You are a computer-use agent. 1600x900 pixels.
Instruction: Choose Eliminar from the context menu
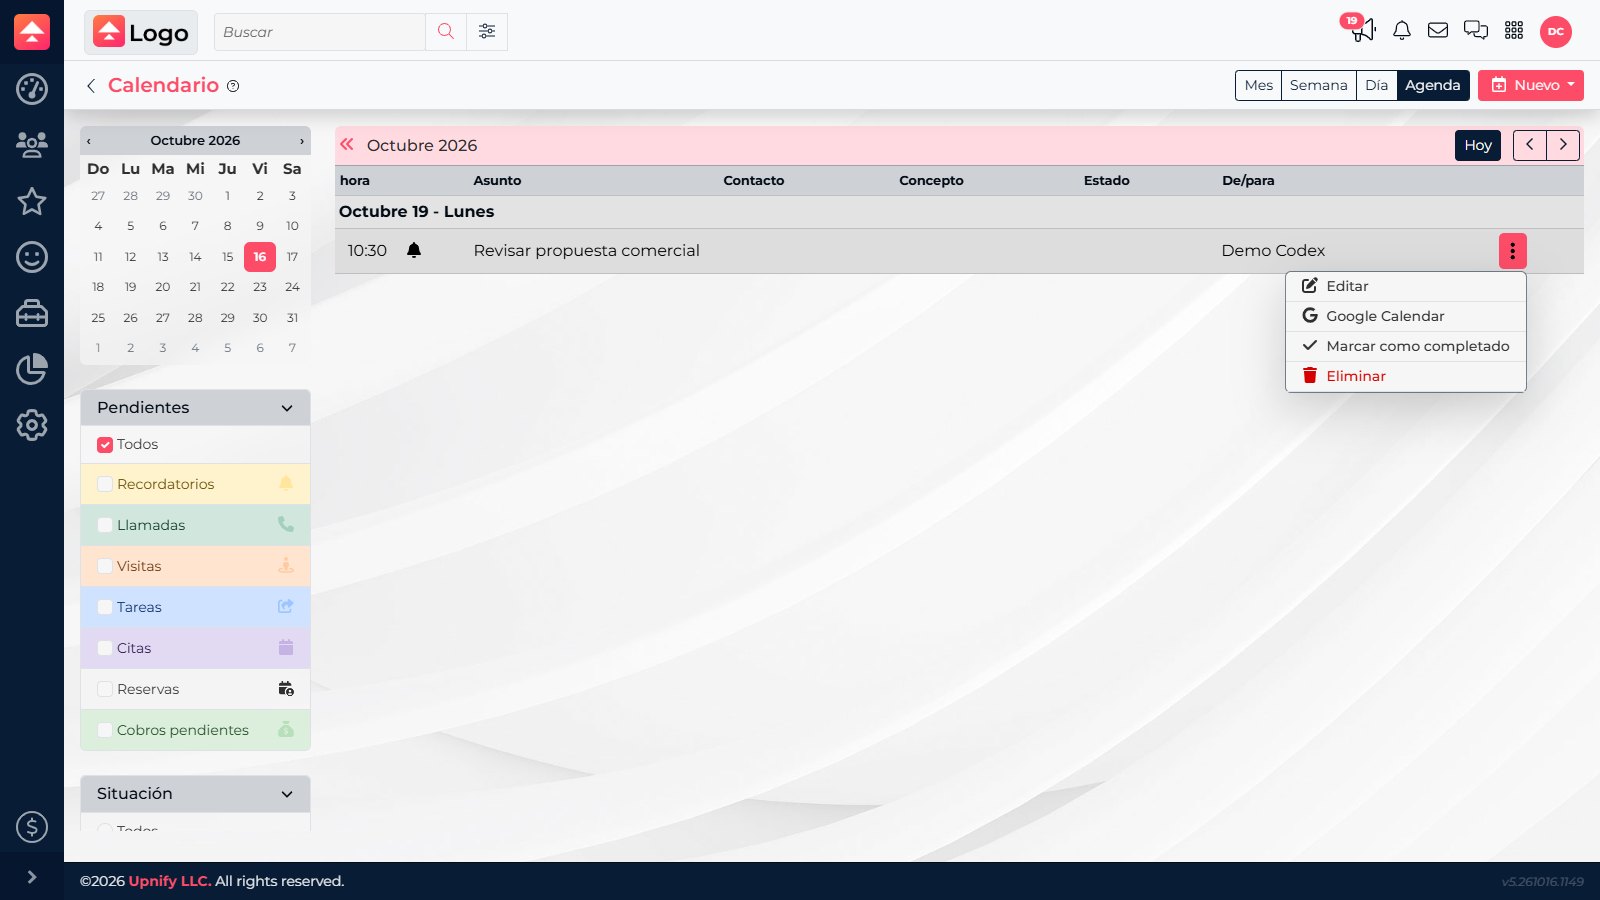pos(1406,376)
